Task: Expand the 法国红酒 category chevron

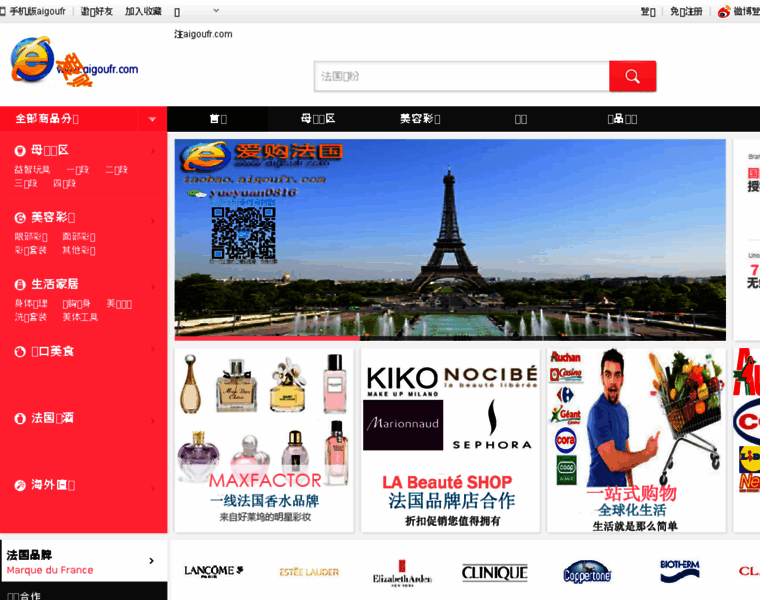Action: [153, 421]
